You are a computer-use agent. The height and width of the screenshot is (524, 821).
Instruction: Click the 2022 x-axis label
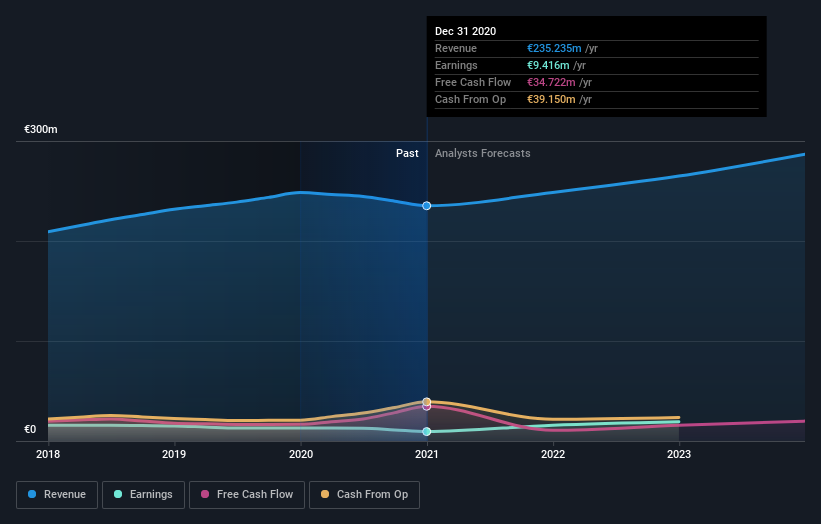(553, 454)
